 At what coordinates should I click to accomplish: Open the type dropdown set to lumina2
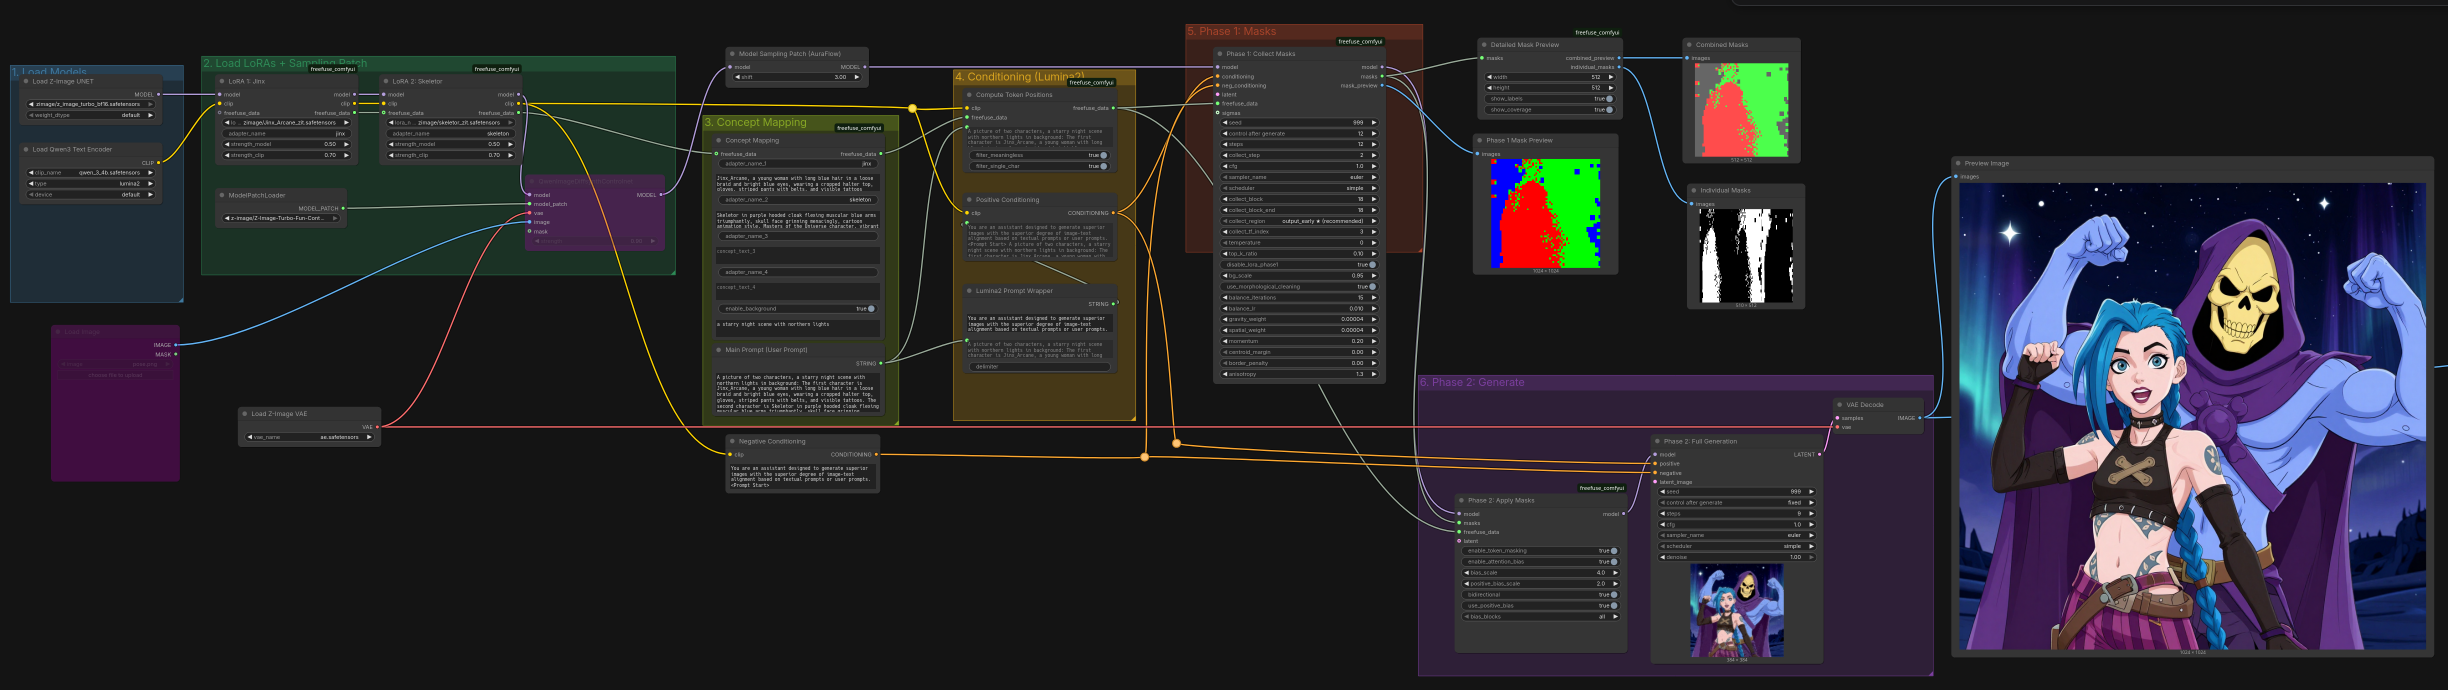91,184
